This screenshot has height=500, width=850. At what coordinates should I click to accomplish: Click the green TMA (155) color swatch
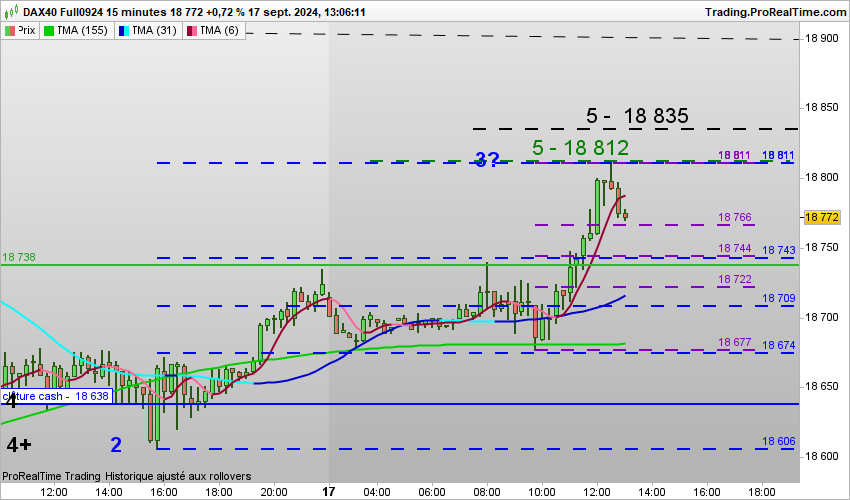(x=49, y=31)
